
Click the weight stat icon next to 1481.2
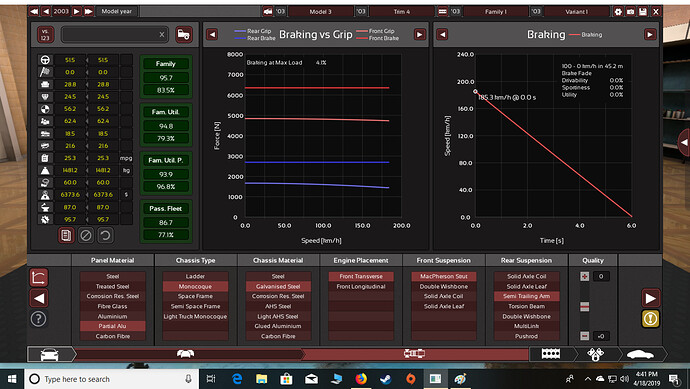click(x=45, y=170)
